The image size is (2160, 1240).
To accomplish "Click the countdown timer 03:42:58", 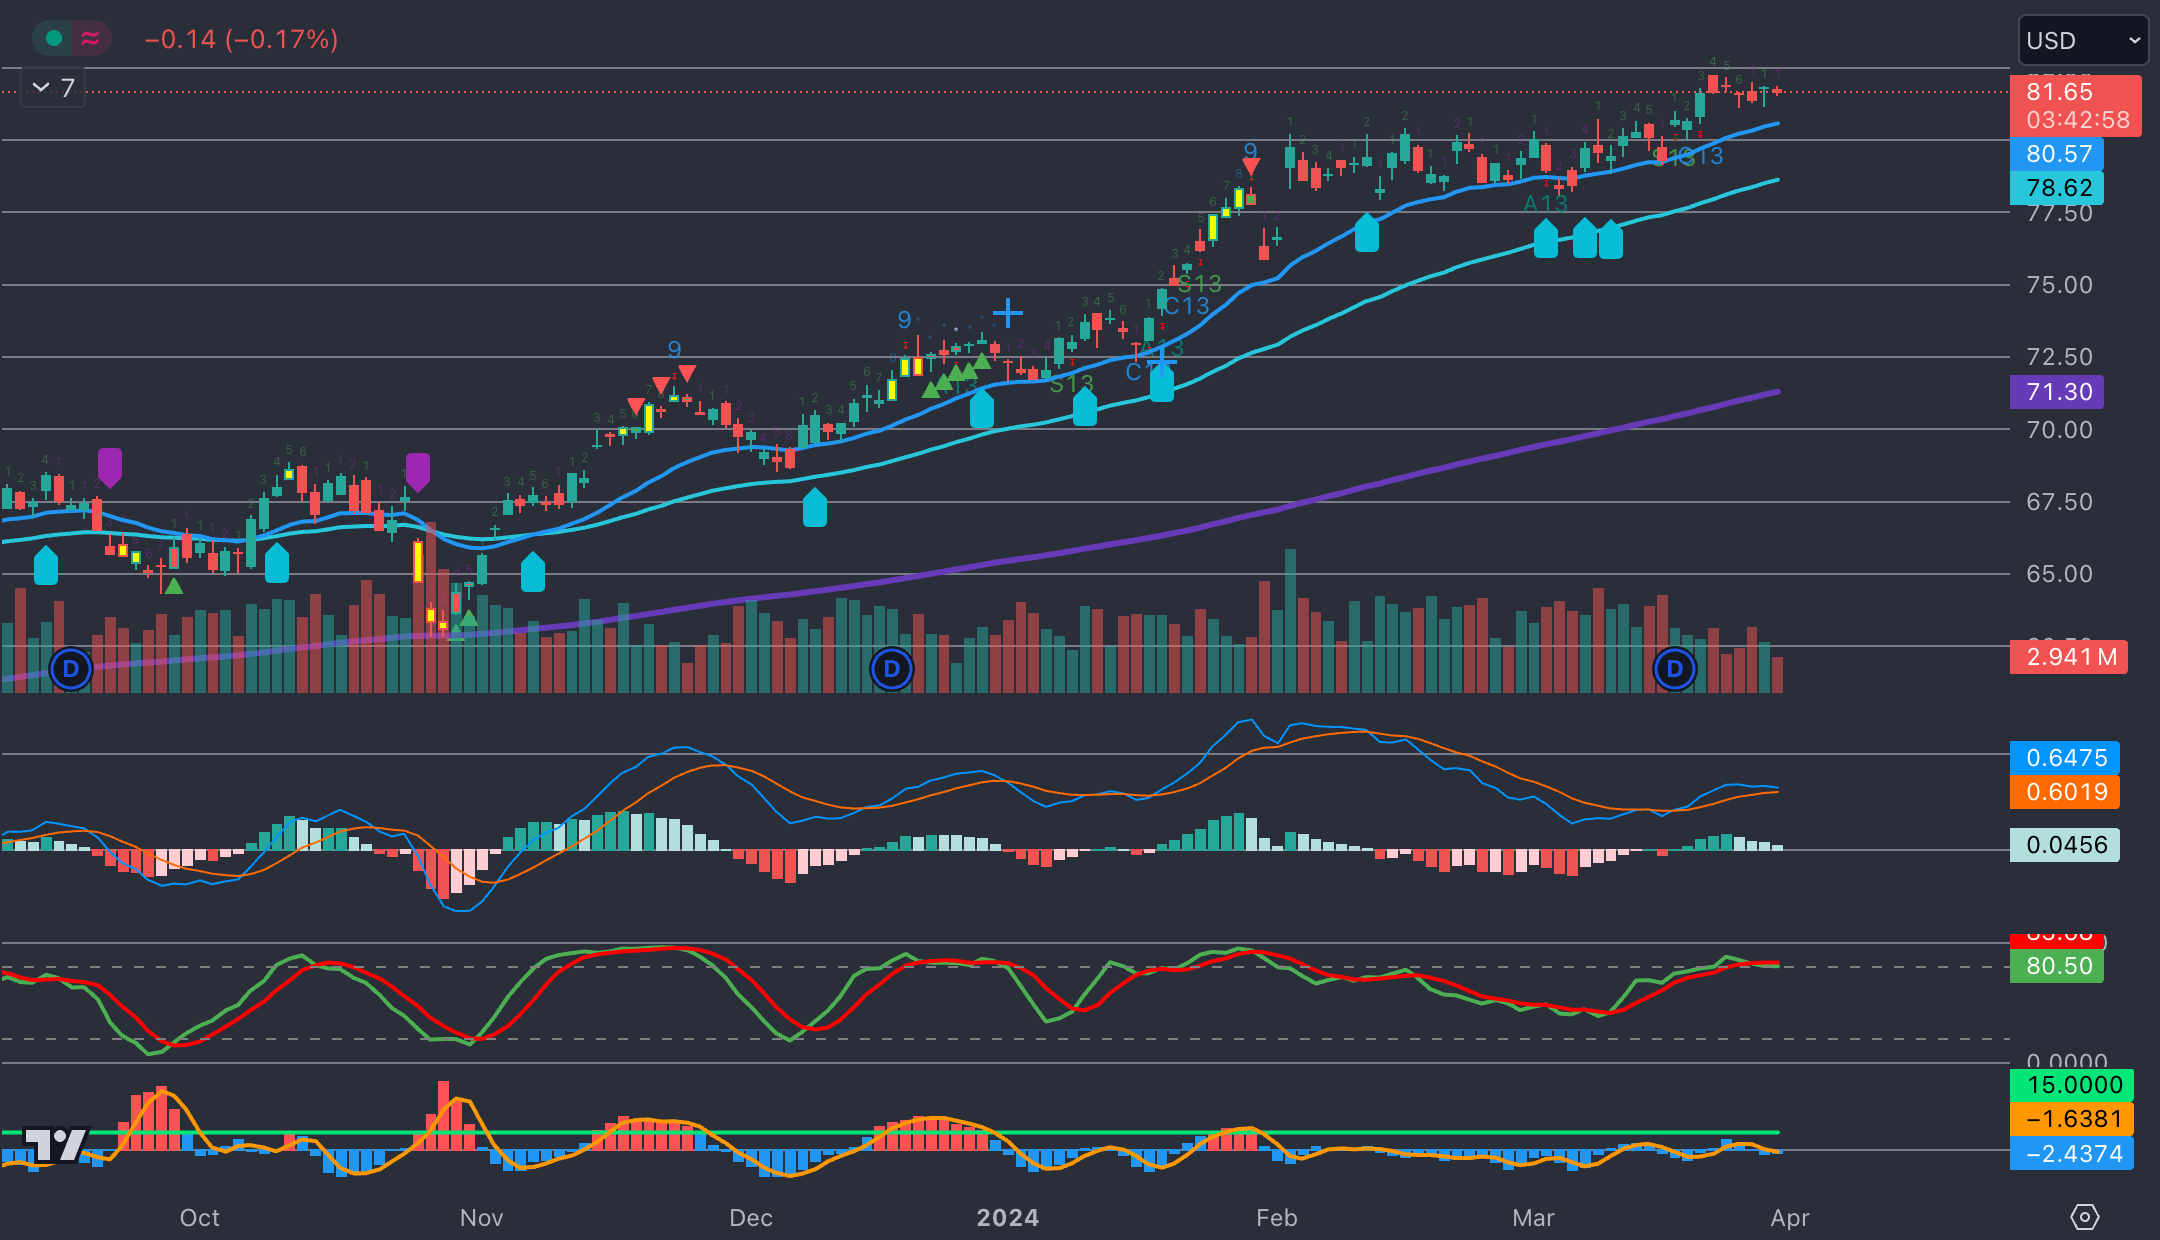I will point(2078,120).
